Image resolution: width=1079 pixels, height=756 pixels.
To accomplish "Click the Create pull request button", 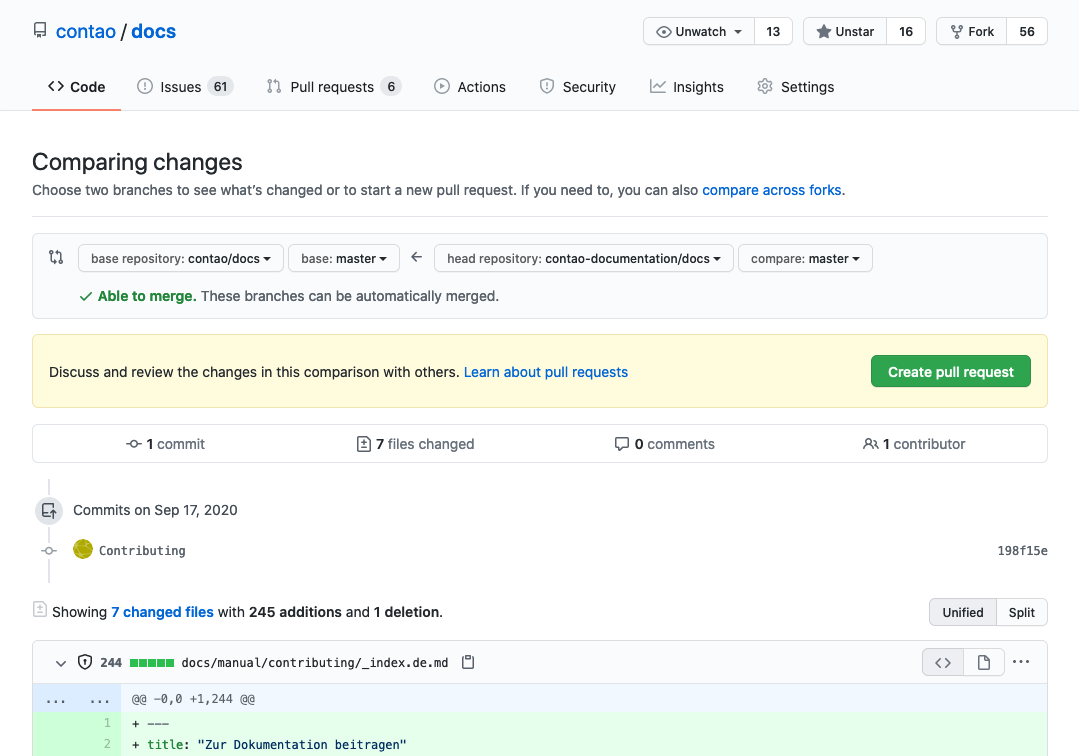I will (950, 371).
